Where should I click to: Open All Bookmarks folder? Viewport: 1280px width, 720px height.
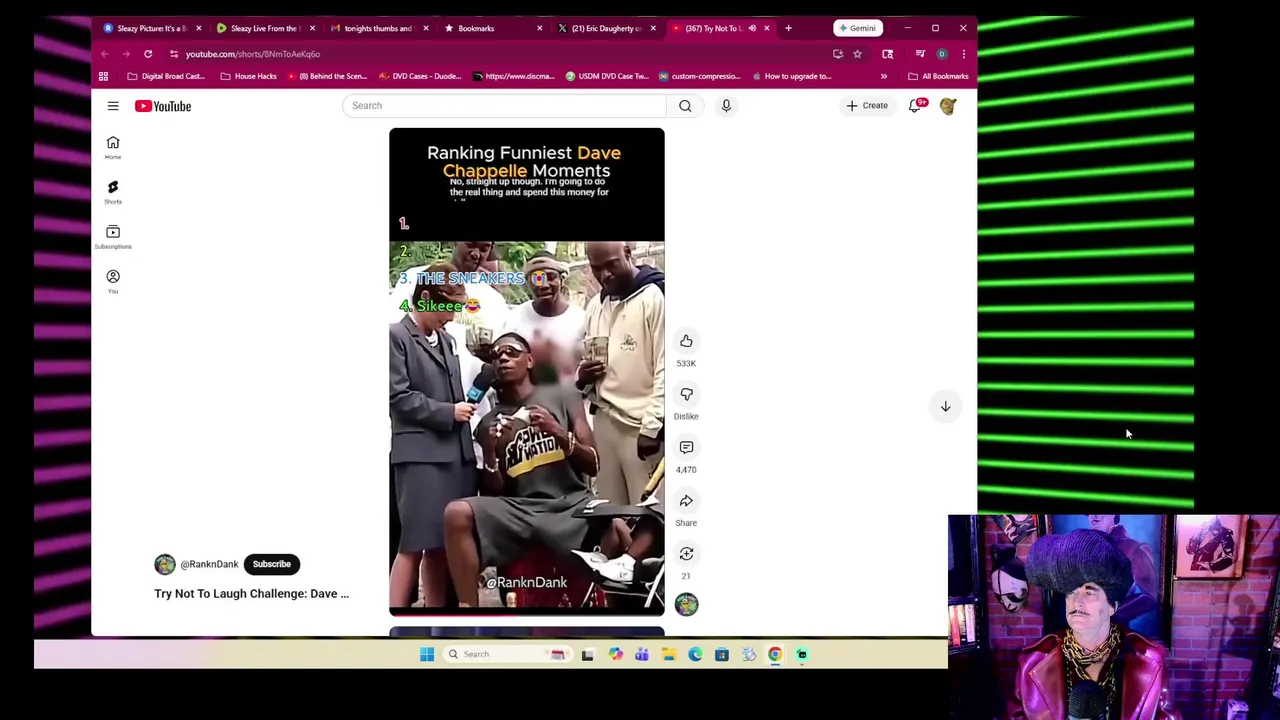(x=938, y=76)
